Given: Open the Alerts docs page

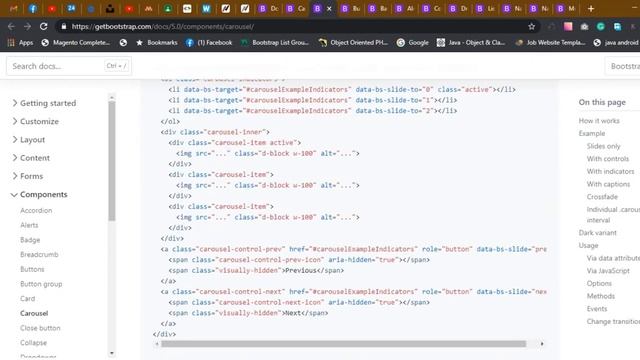Looking at the screenshot, I should point(29,225).
